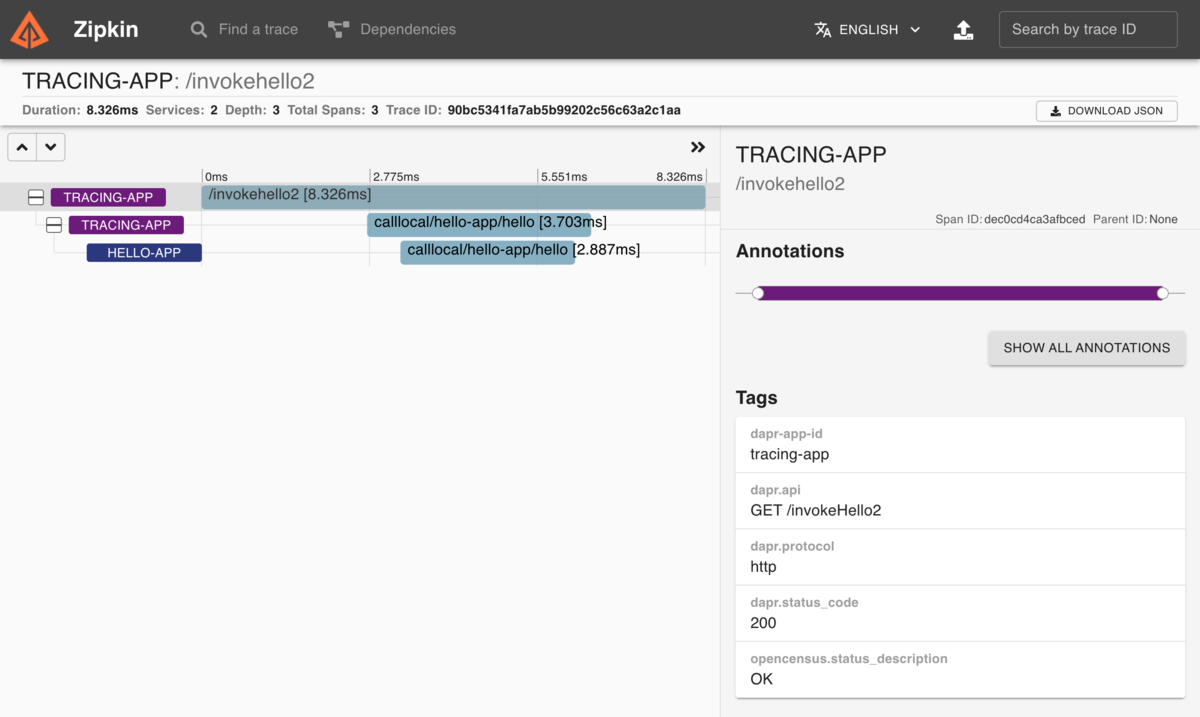Collapse the child TRACING-APP span tree node

[x=54, y=226]
